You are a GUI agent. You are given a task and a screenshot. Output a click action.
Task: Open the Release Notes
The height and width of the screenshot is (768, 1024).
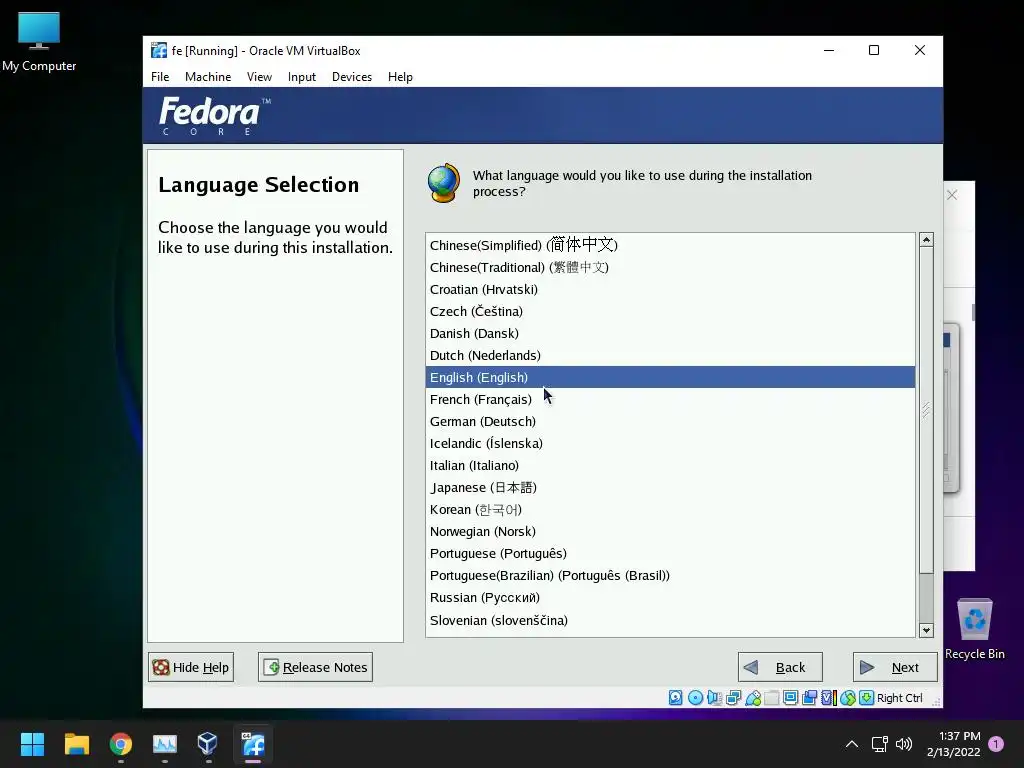(315, 667)
